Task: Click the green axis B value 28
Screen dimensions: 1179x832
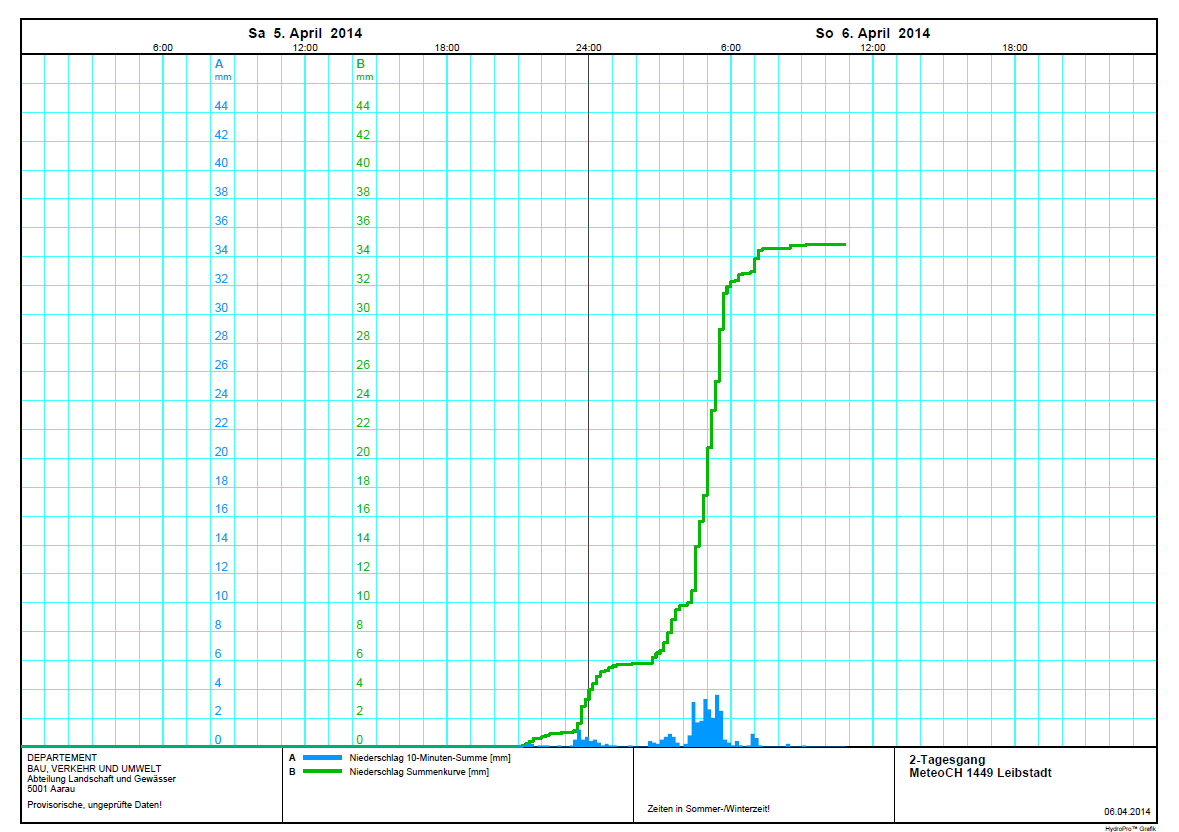Action: pyautogui.click(x=362, y=336)
